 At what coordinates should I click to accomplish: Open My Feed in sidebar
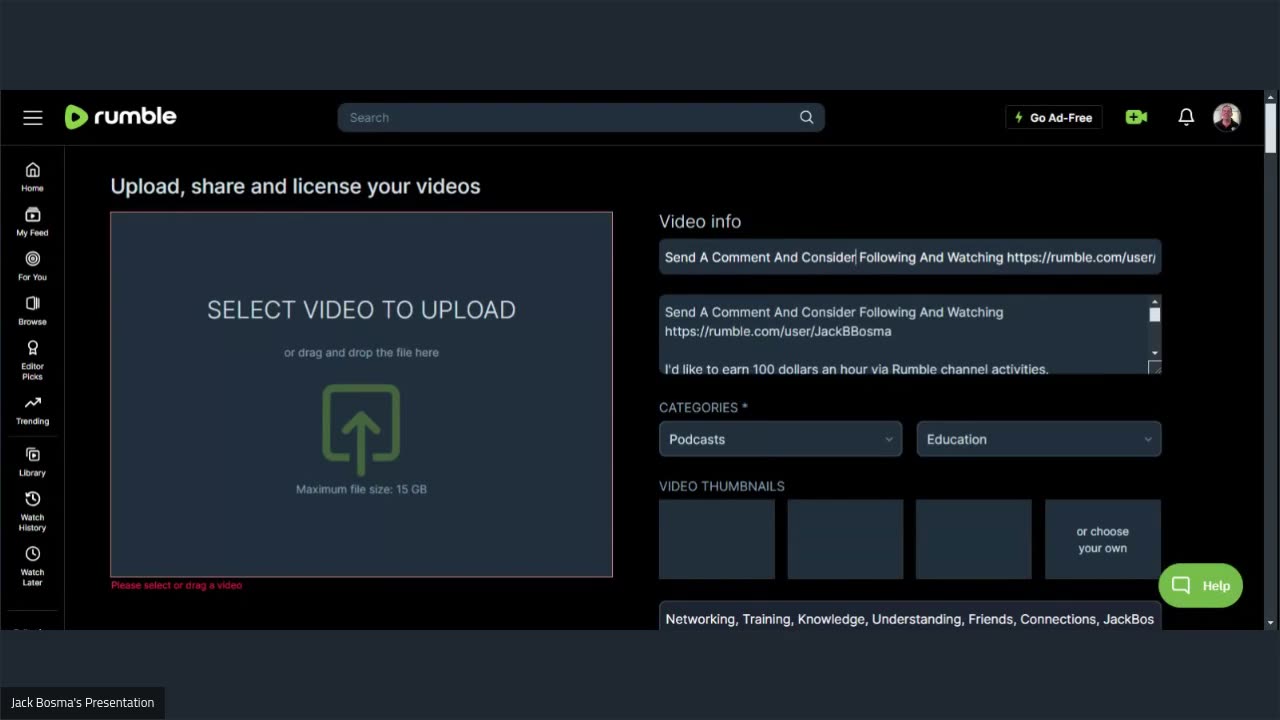[32, 222]
